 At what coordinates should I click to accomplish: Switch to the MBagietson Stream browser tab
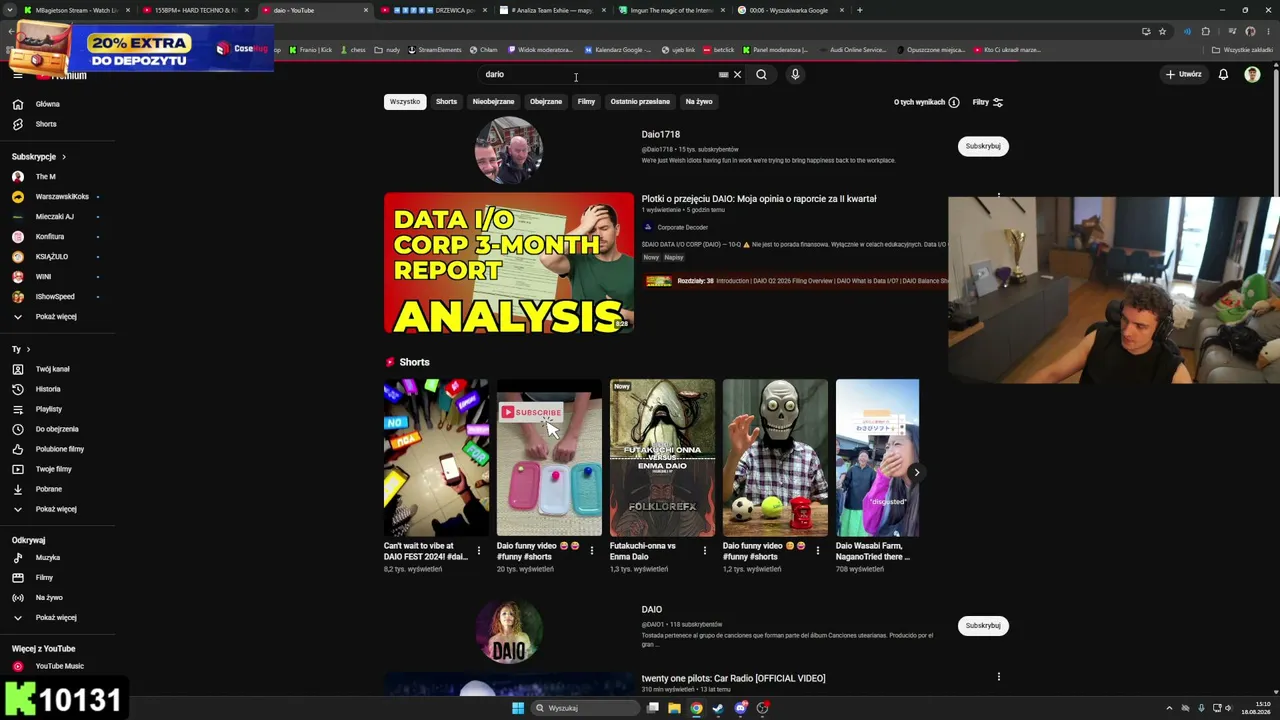coord(76,10)
